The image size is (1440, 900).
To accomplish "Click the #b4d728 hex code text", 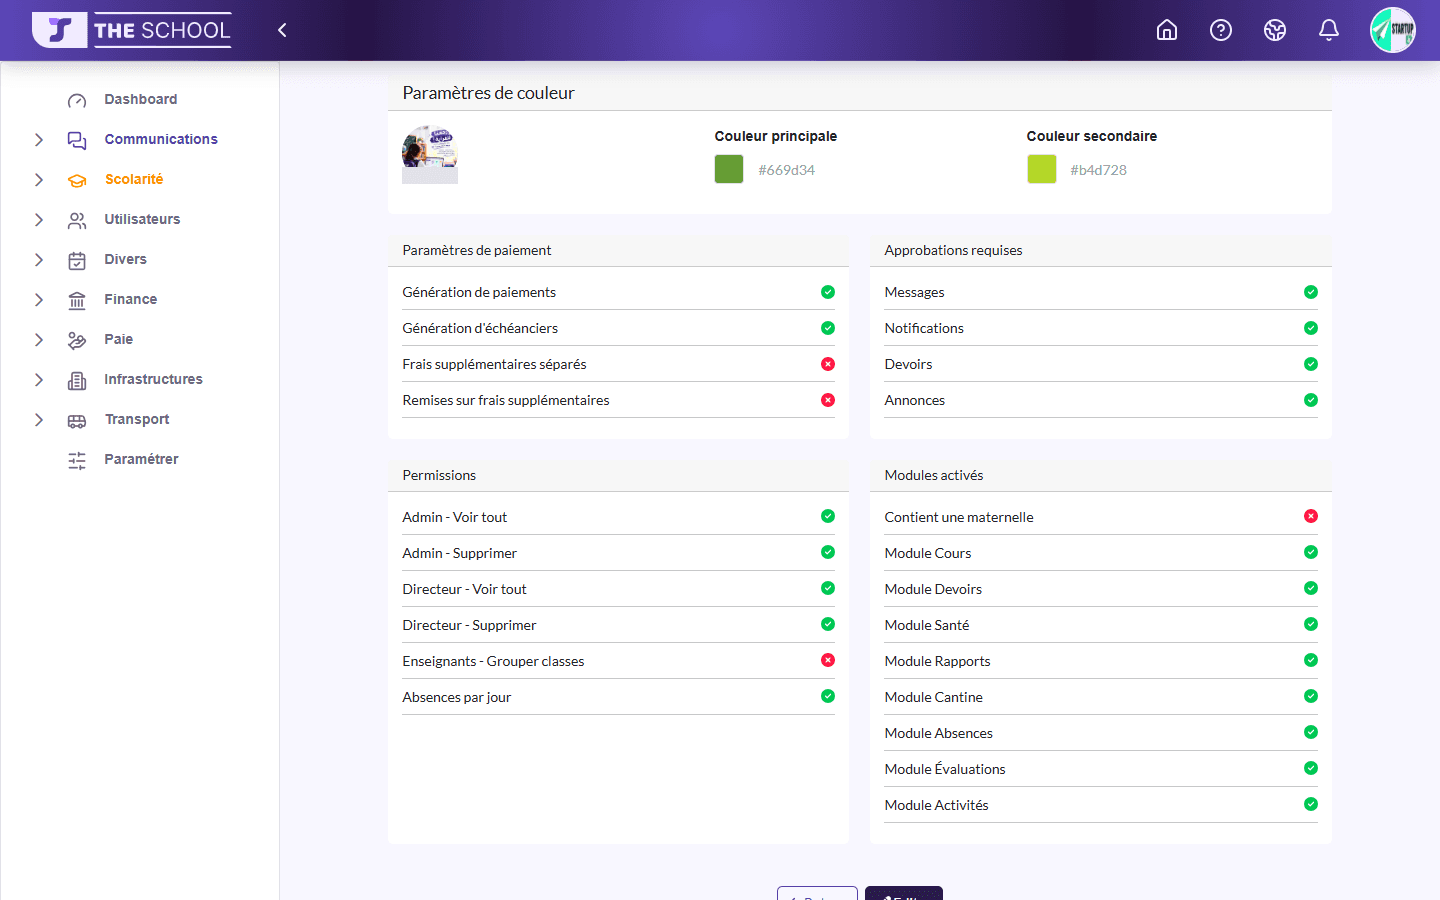I will point(1099,170).
